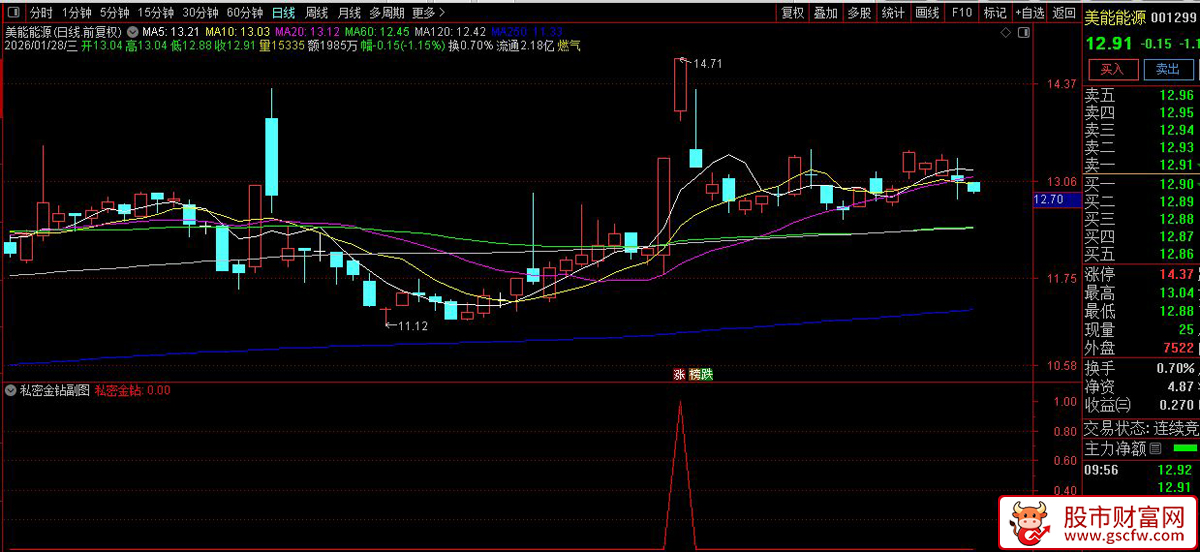
Task: Select the 11.12 low price label
Action: [x=413, y=326]
